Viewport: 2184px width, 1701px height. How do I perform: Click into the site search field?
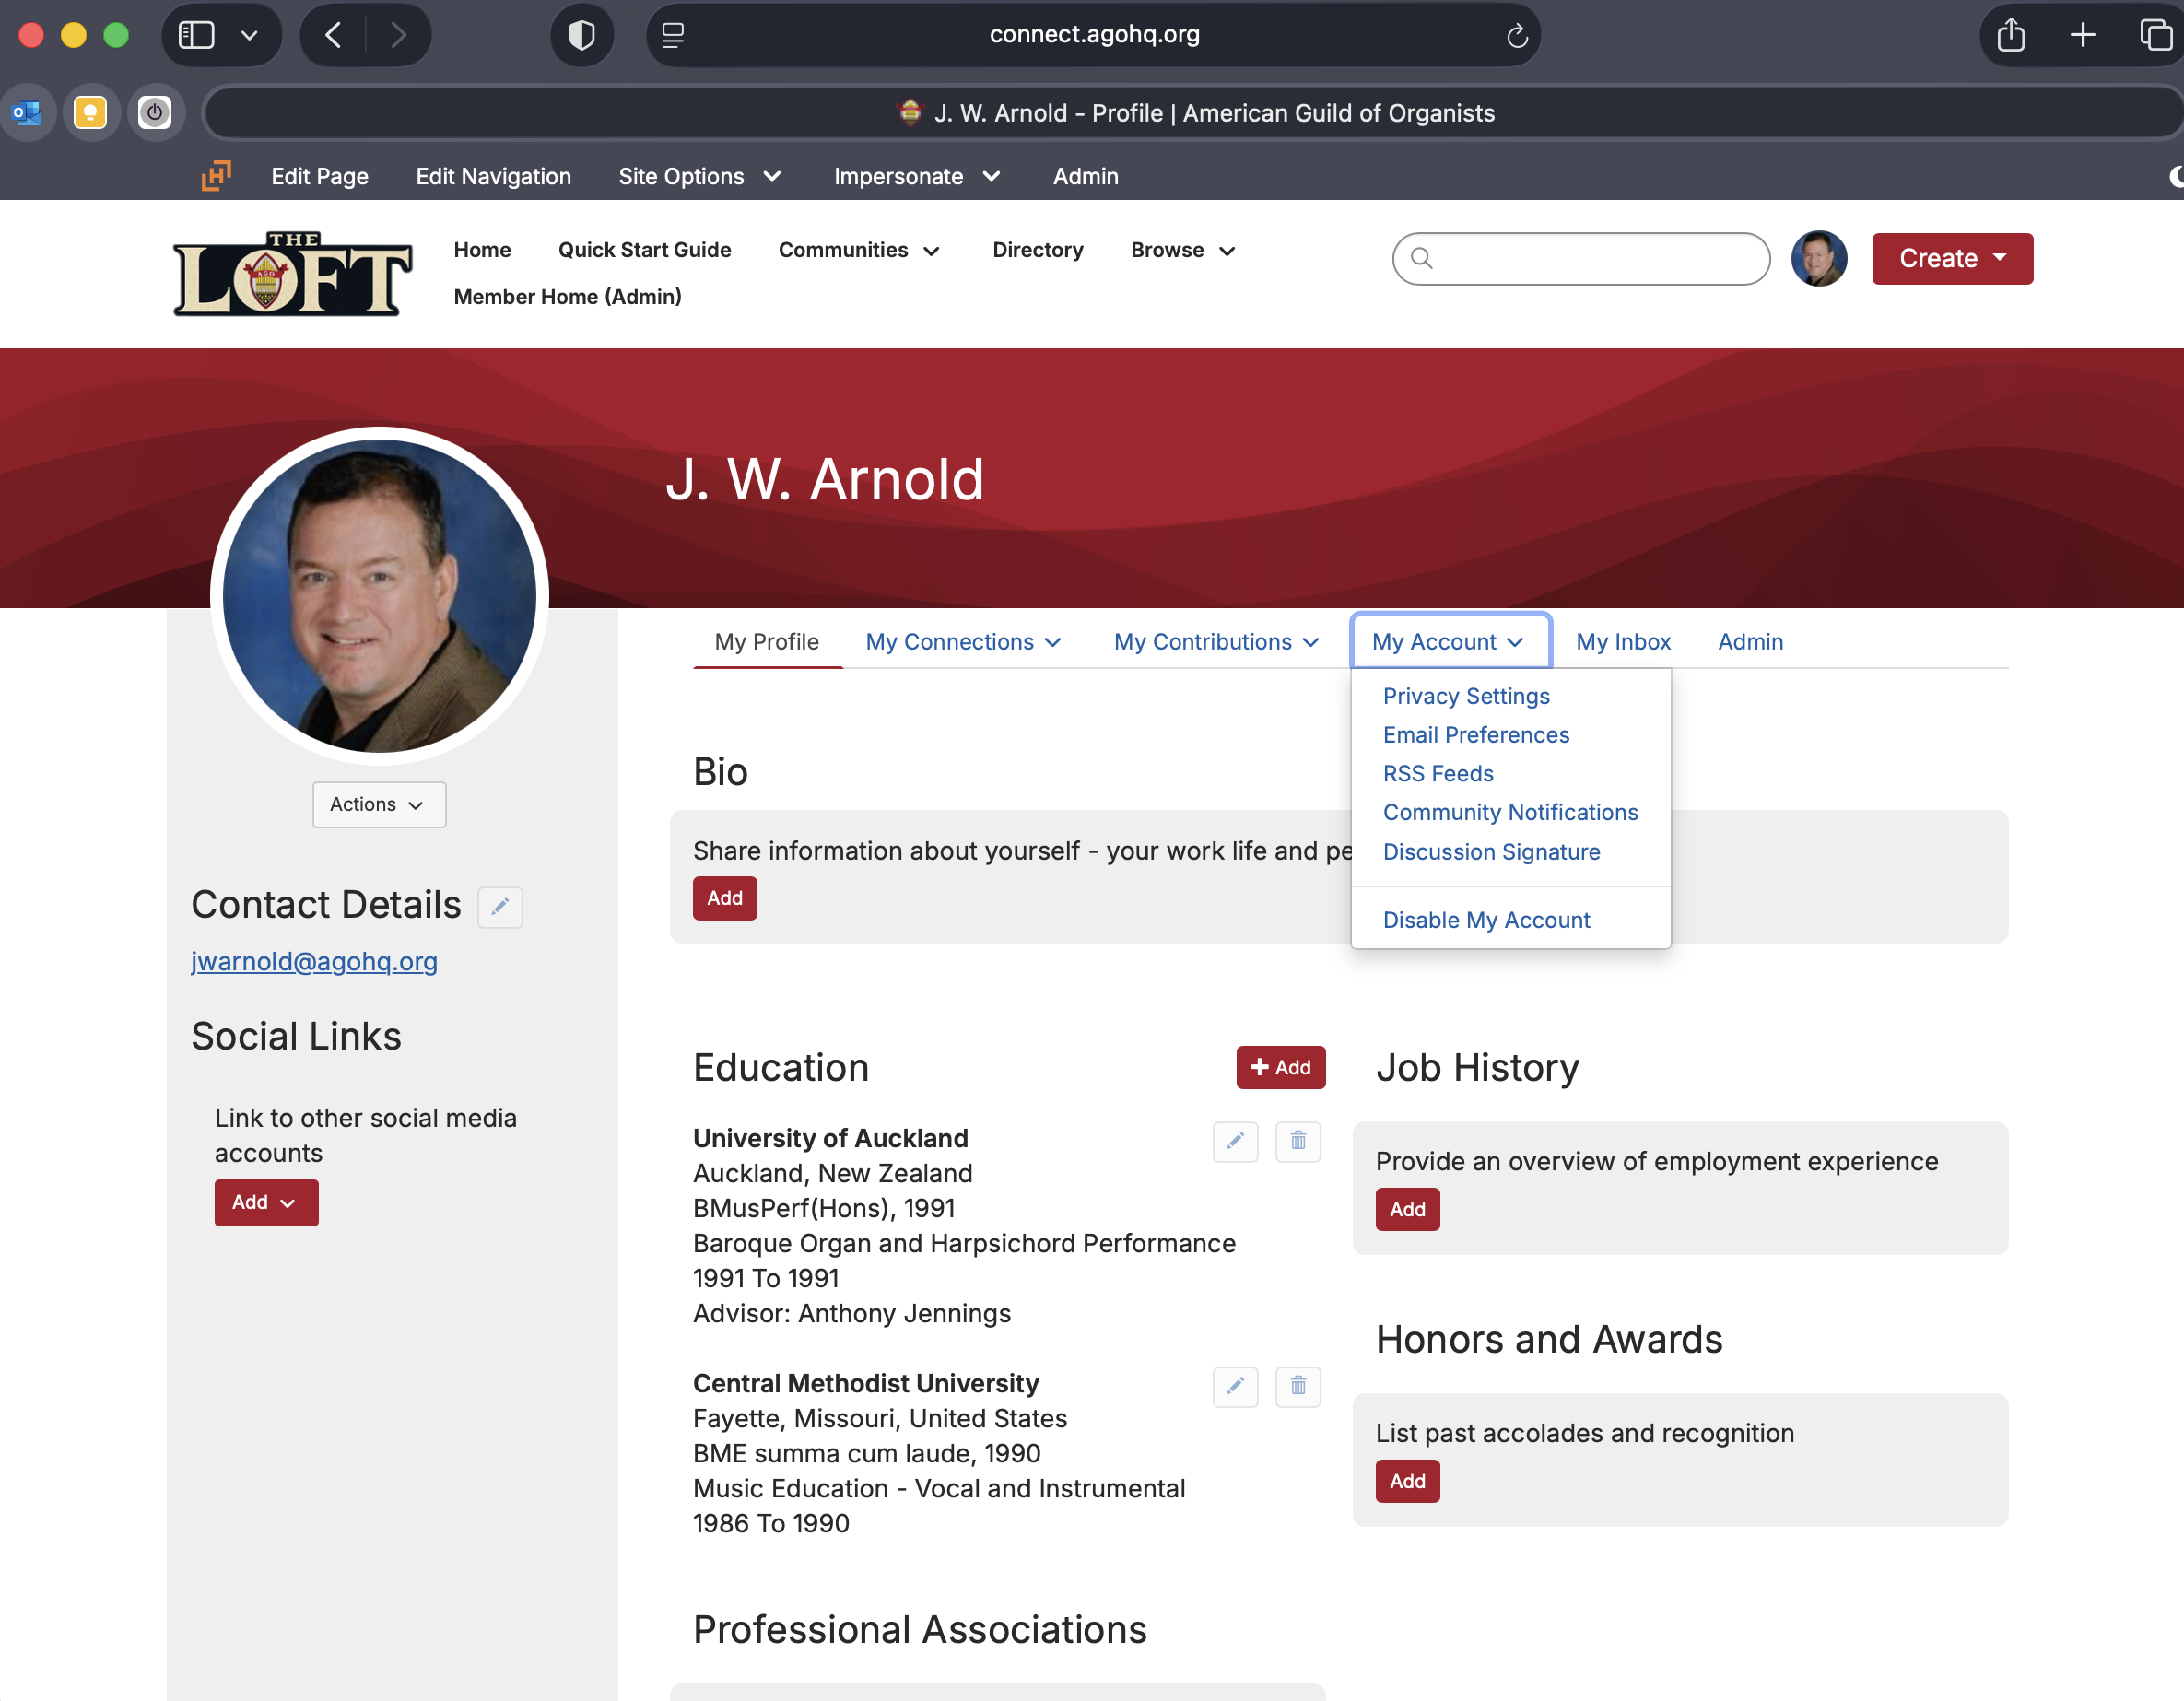coord(1595,258)
